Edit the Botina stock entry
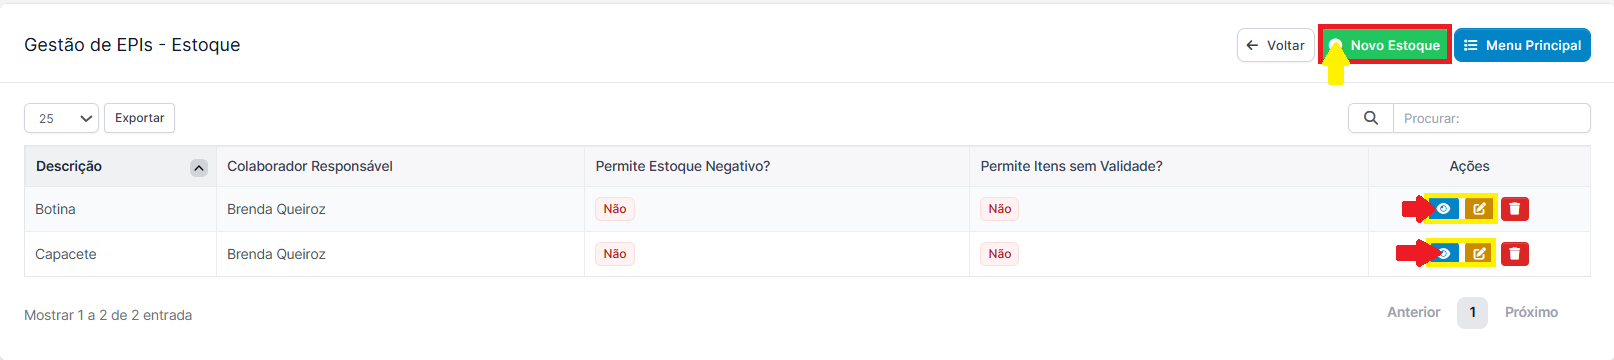Image resolution: width=1614 pixels, height=360 pixels. point(1479,209)
